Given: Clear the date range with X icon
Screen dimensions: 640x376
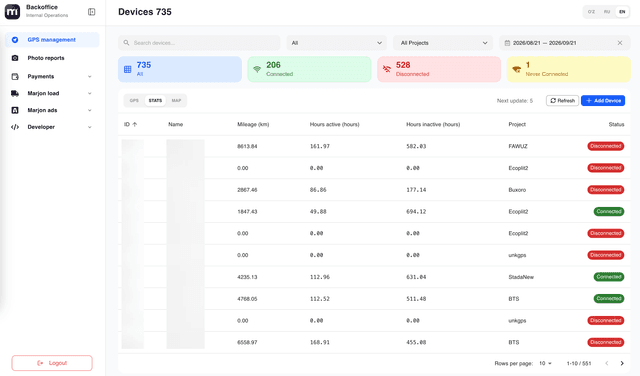Looking at the screenshot, I should tap(620, 43).
